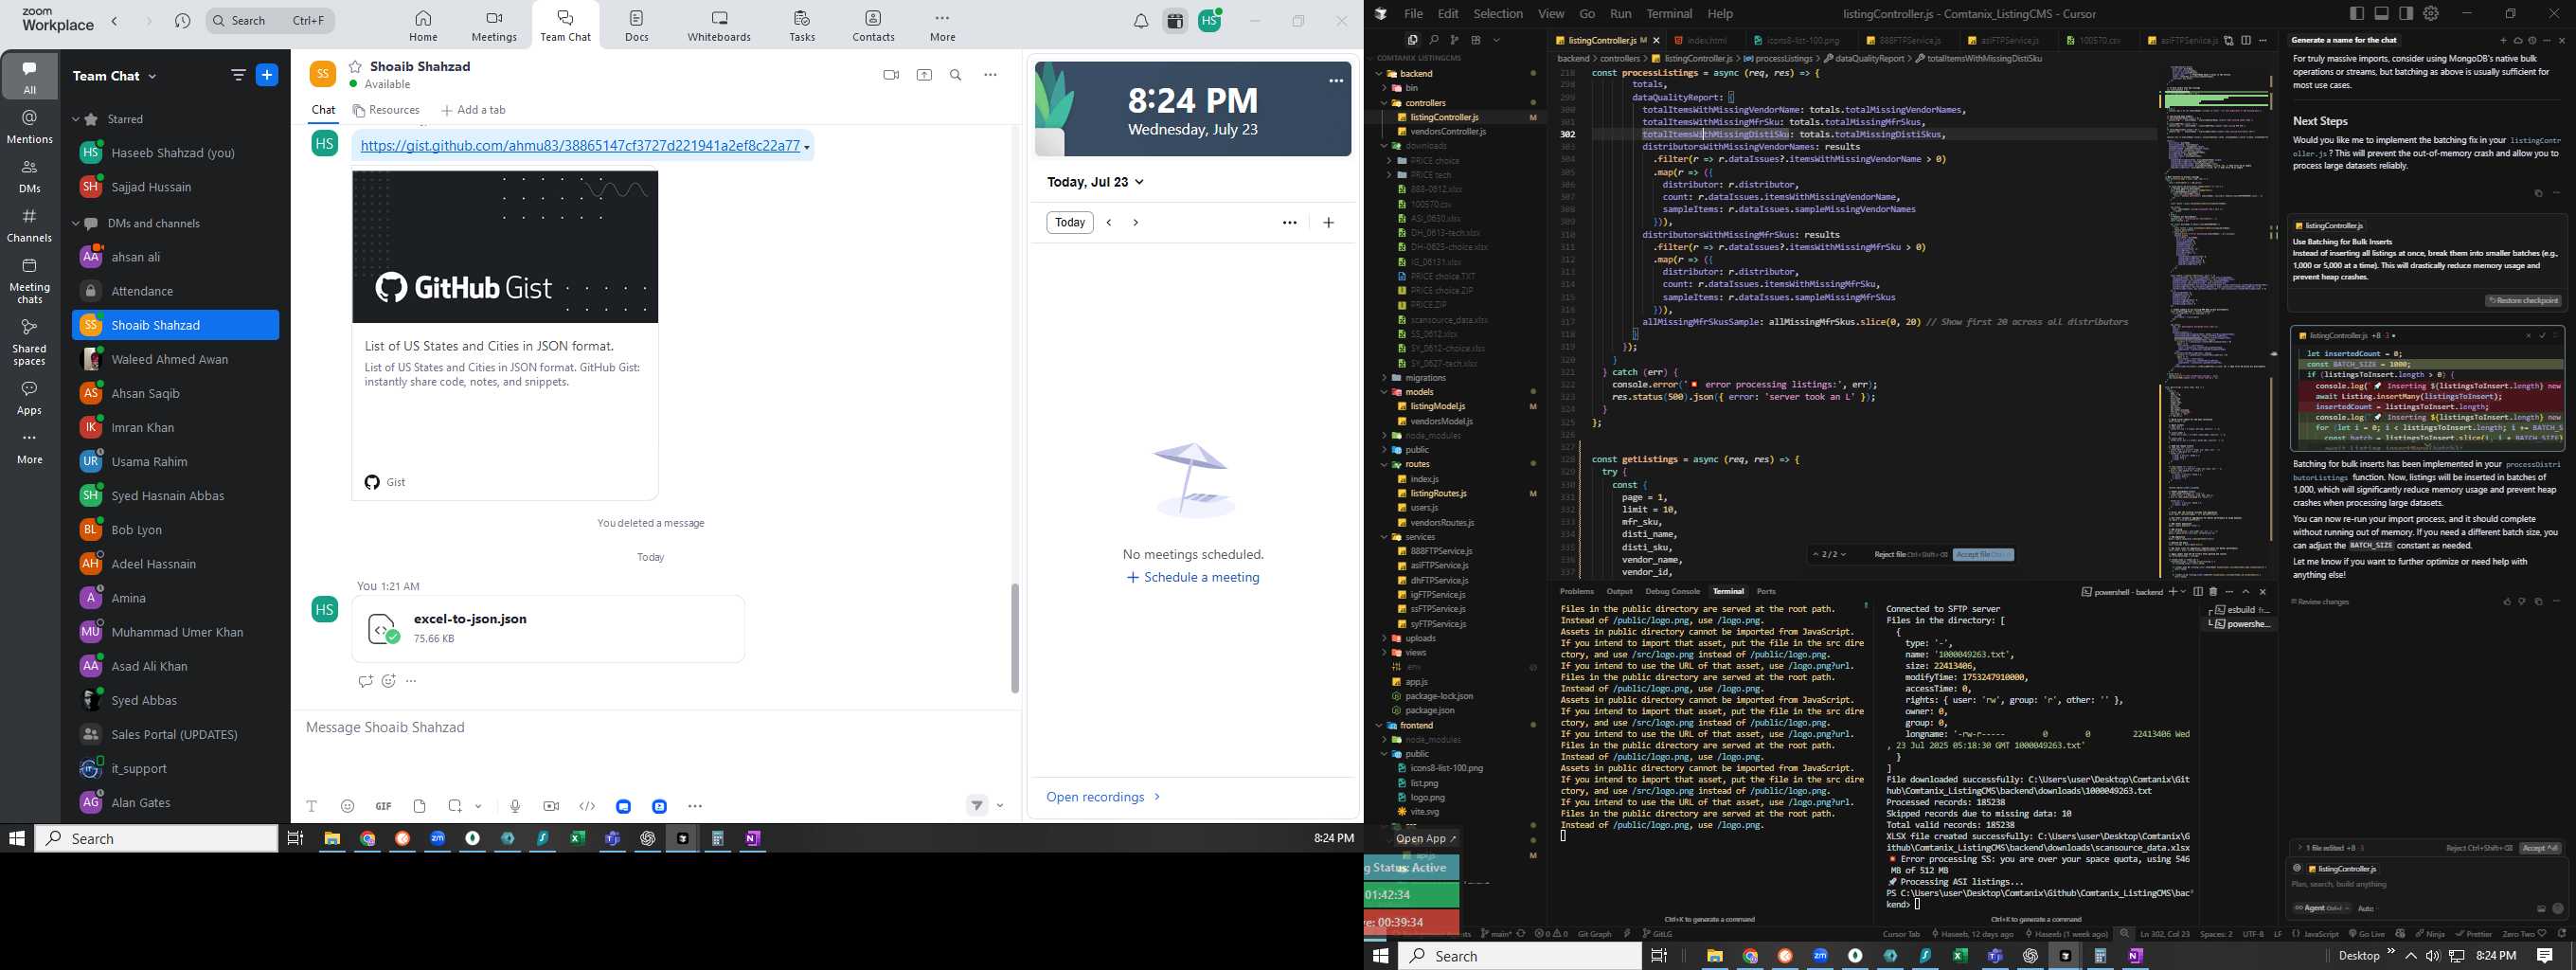This screenshot has width=2576, height=970.
Task: Start a new Cursor AI chat
Action: (x=2503, y=40)
